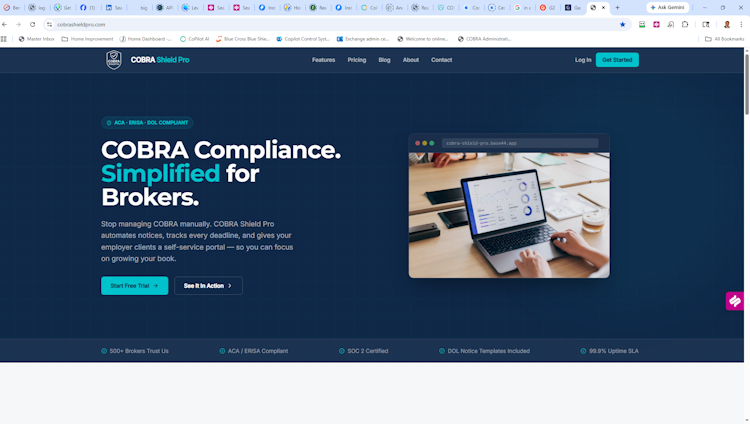This screenshot has width=750, height=424.
Task: Click the user profile avatar in toolbar
Action: 727,24
